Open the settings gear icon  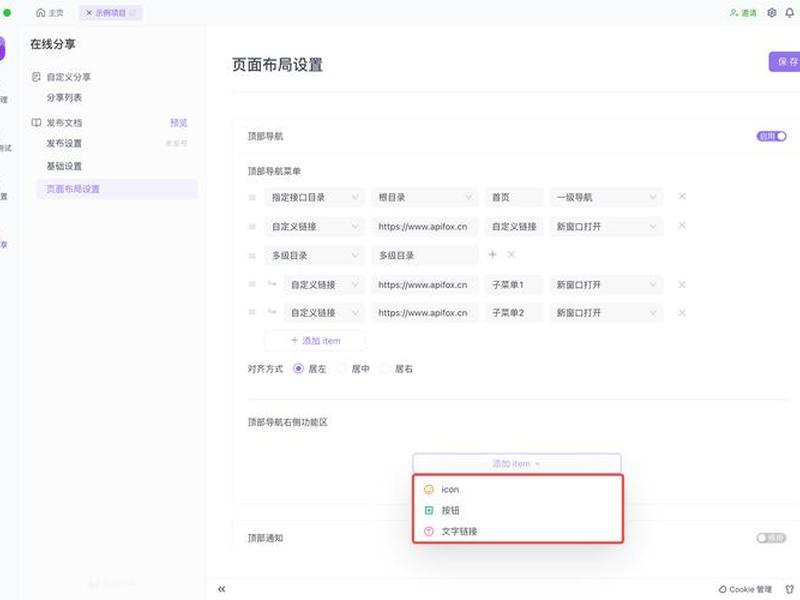click(771, 13)
